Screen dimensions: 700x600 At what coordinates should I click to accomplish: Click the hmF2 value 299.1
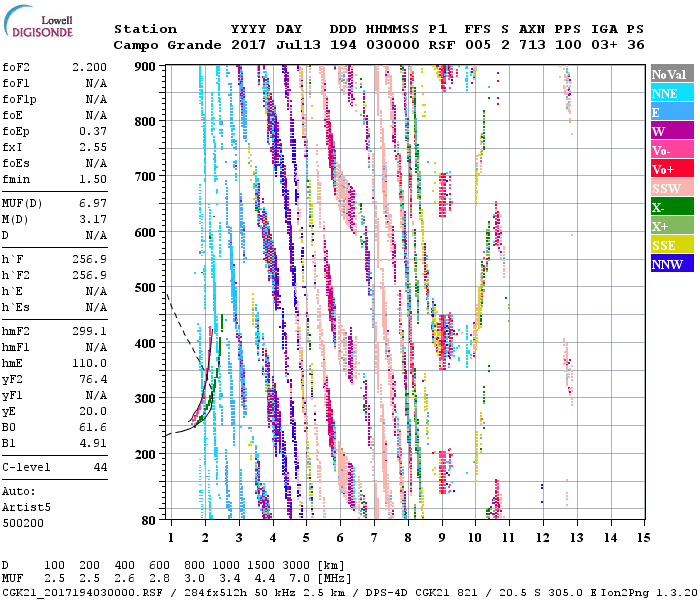(89, 331)
